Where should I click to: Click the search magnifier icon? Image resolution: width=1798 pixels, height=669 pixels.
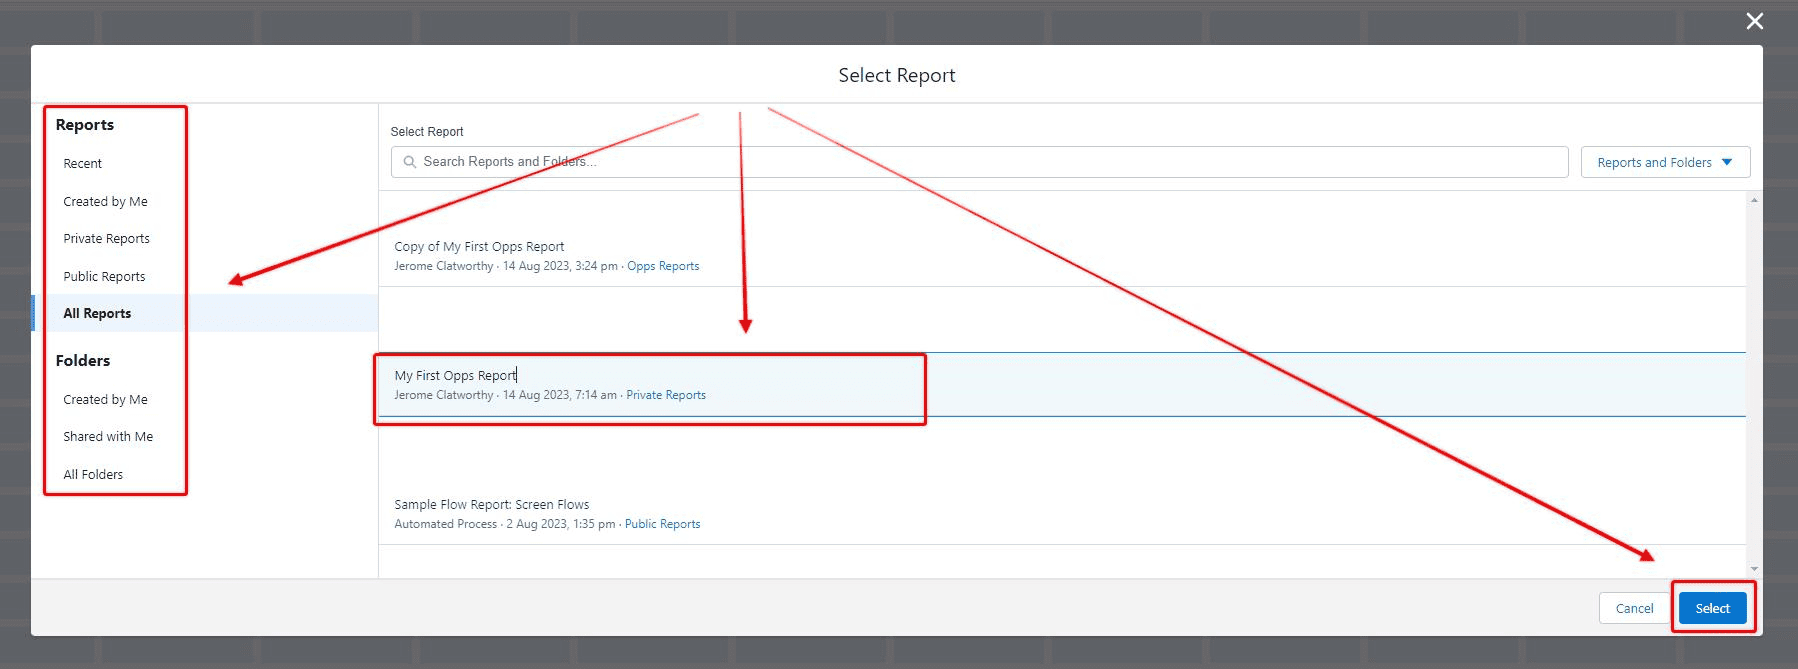(x=409, y=162)
